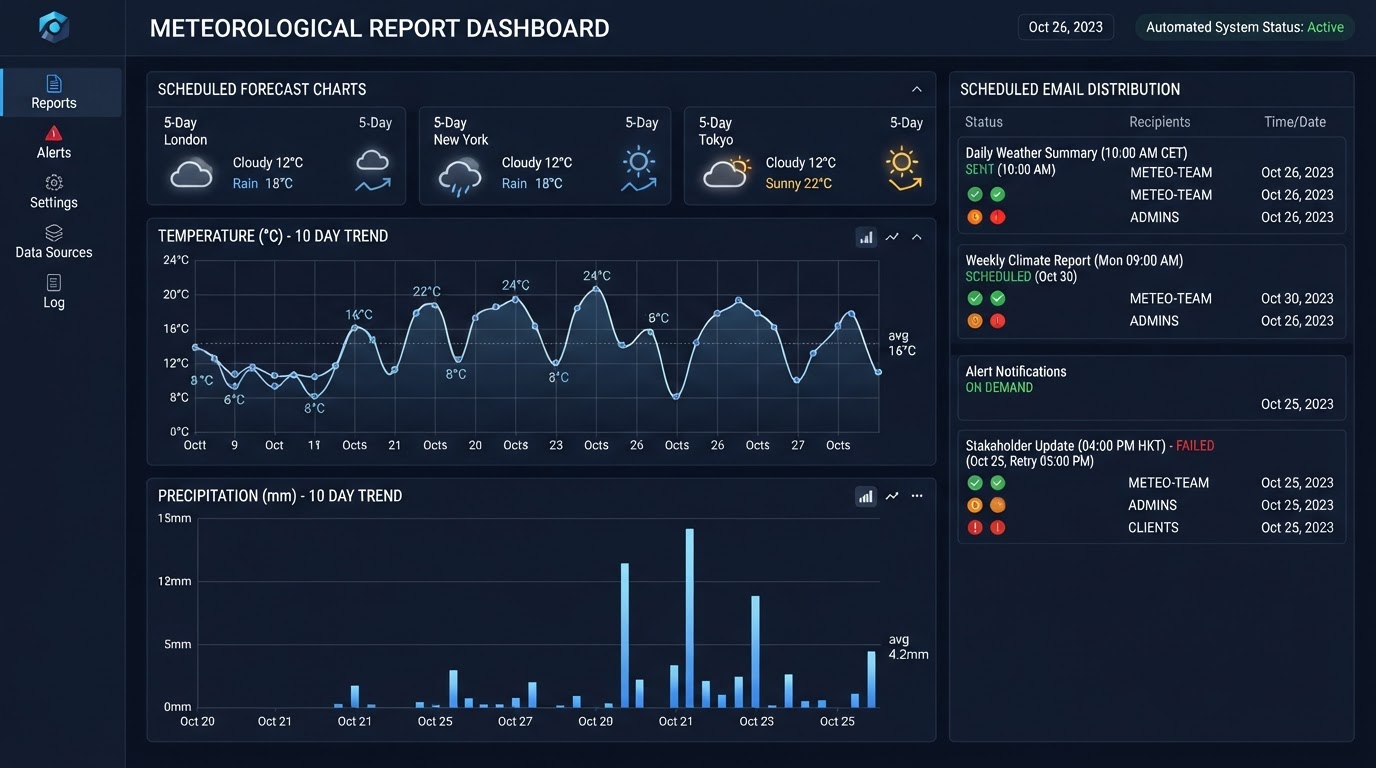The width and height of the screenshot is (1376, 768).
Task: Open the Tokyo 5-Day forecast card
Action: 810,156
